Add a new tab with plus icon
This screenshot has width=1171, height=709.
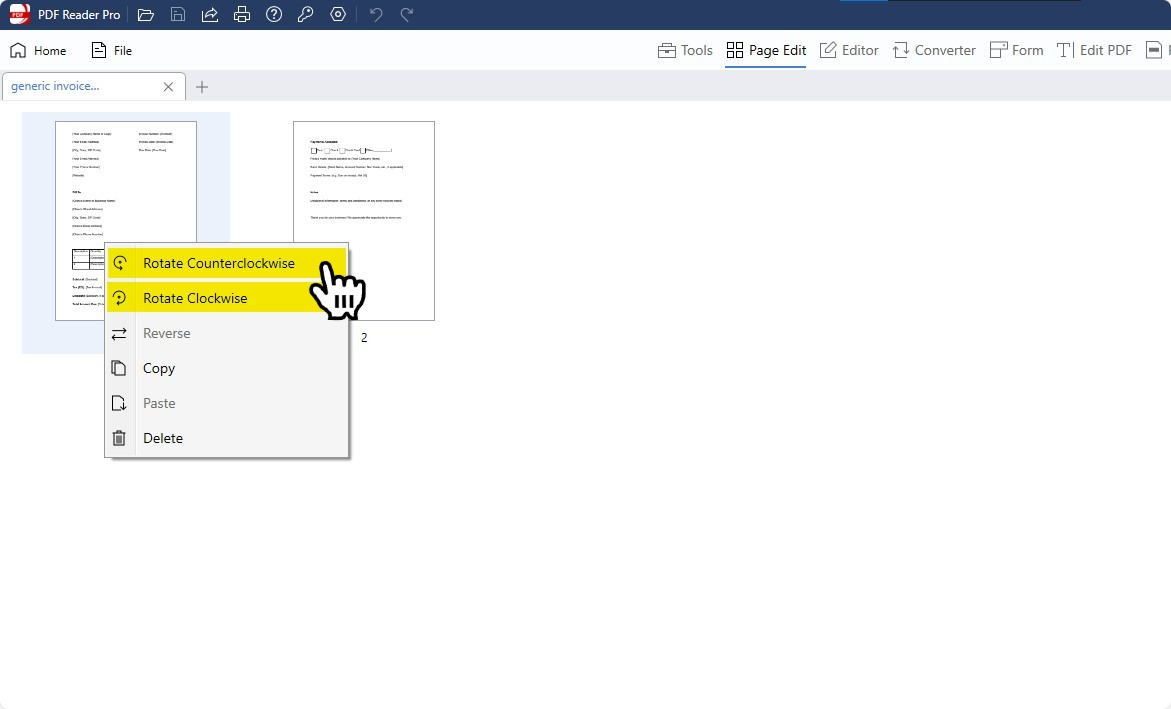click(x=202, y=87)
